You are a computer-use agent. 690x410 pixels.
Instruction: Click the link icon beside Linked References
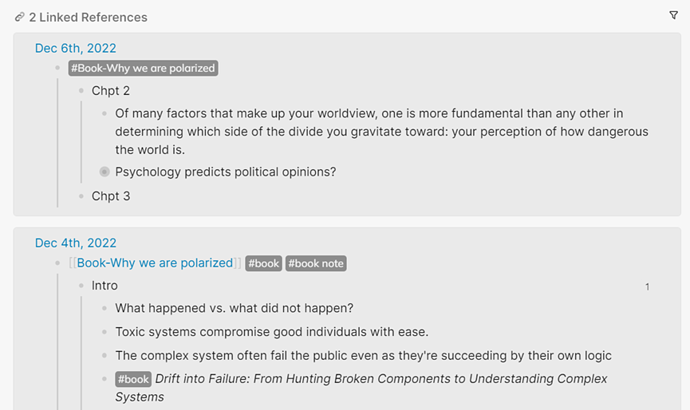(19, 17)
